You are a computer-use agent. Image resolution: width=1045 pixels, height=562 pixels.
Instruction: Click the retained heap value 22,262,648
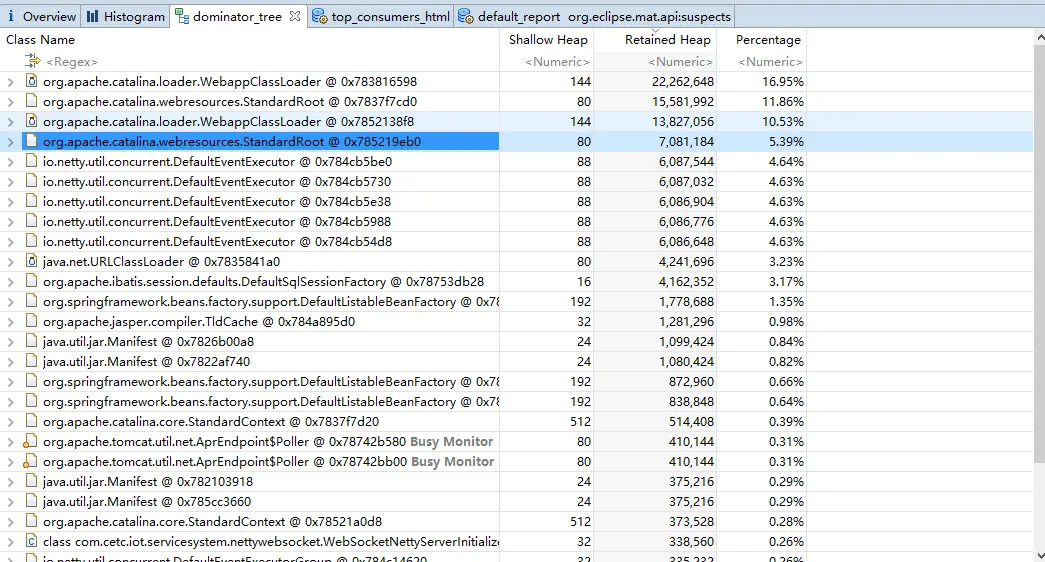coord(682,81)
